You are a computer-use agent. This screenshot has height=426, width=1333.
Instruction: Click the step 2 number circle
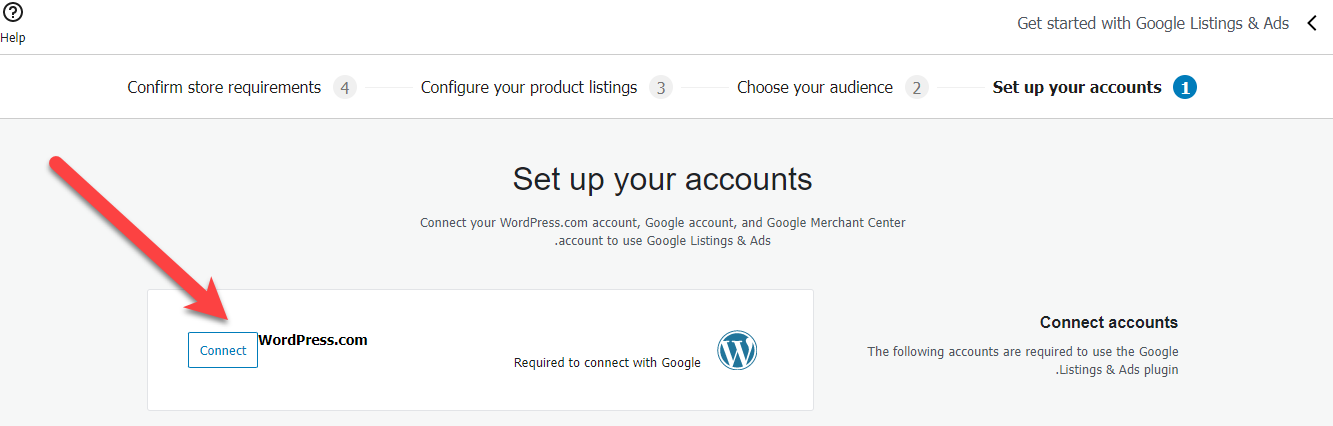tap(917, 88)
